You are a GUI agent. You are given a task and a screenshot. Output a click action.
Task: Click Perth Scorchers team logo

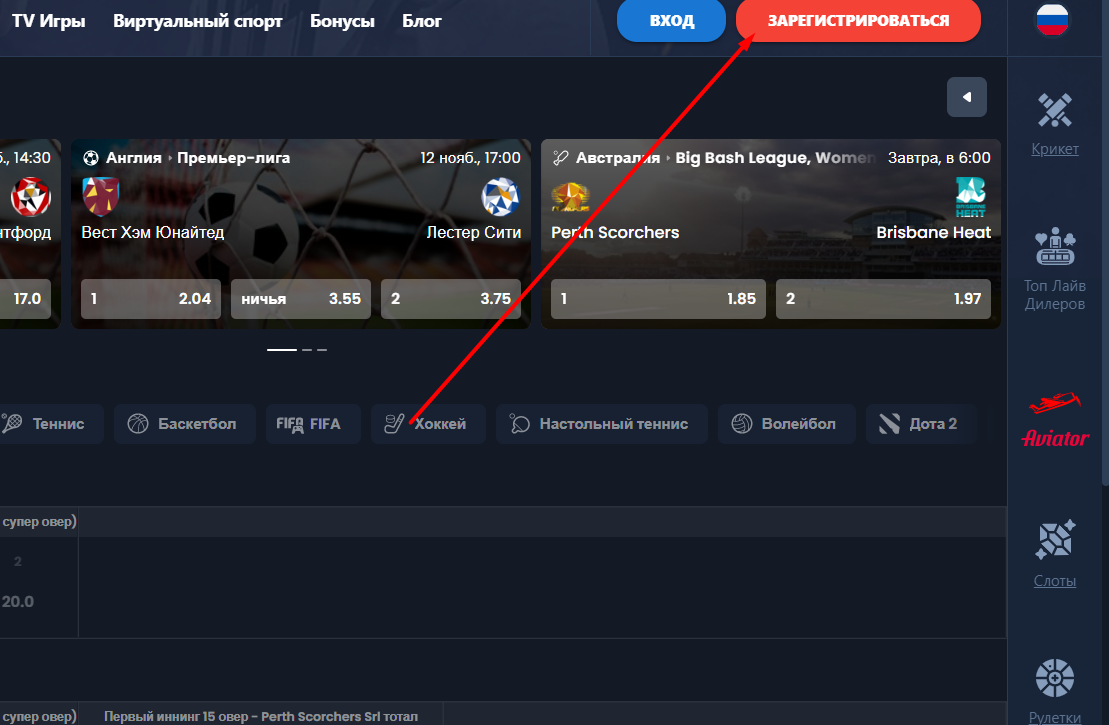click(x=570, y=197)
